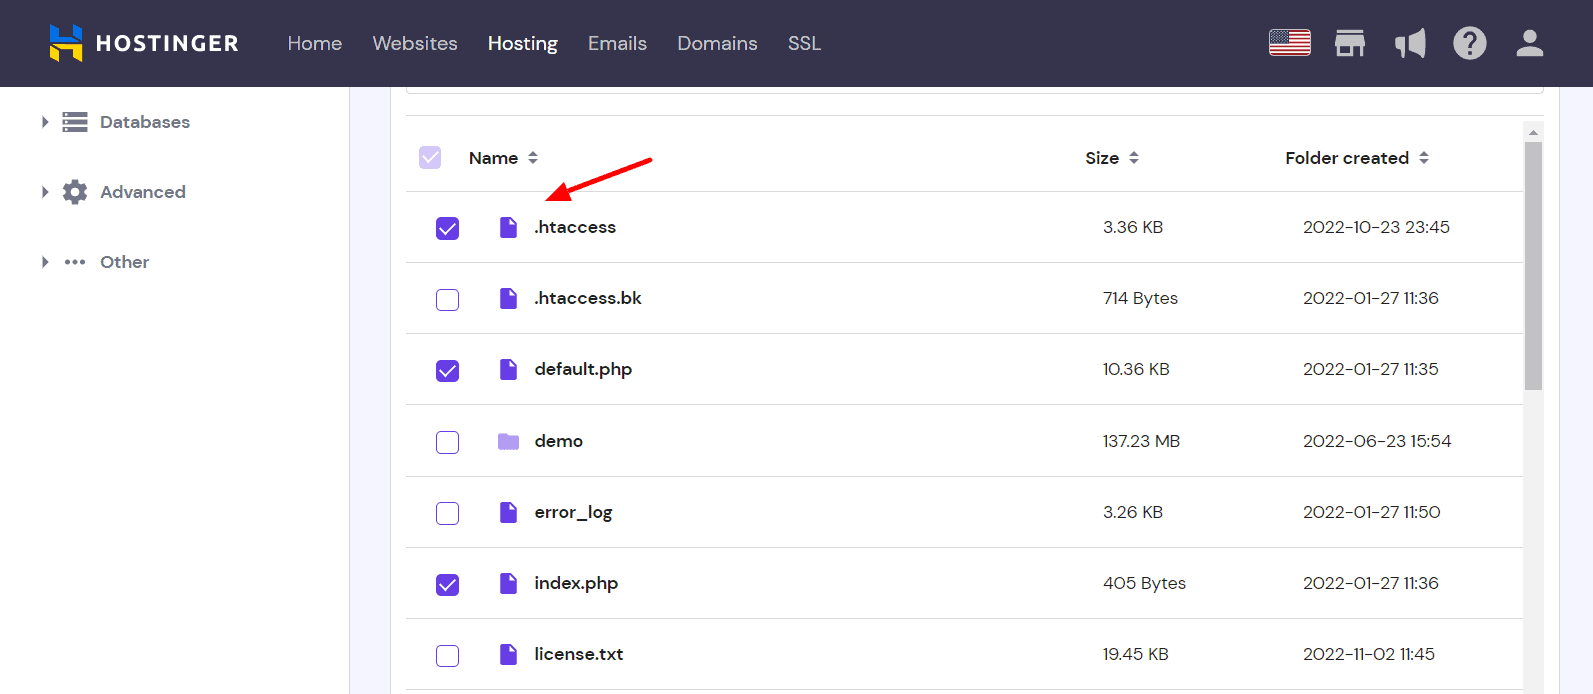The width and height of the screenshot is (1593, 694).
Task: Go to the Domains menu
Action: click(x=717, y=43)
